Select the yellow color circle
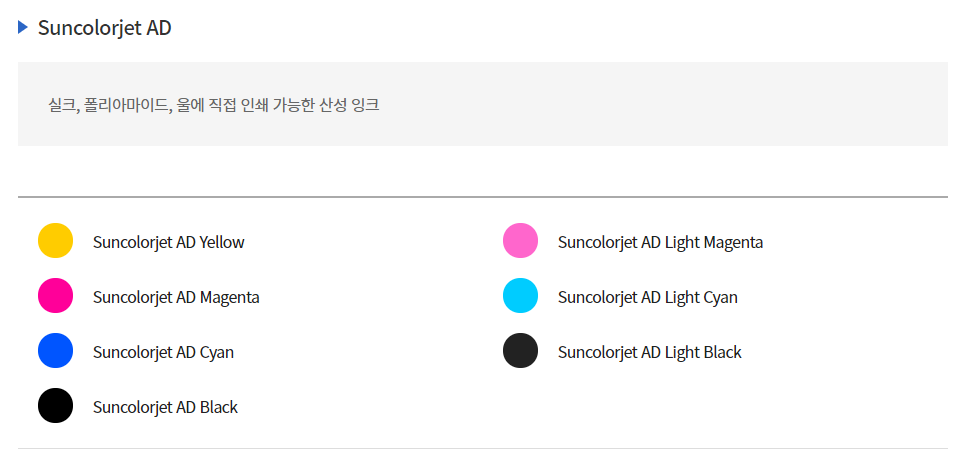The width and height of the screenshot is (976, 470). pos(55,240)
